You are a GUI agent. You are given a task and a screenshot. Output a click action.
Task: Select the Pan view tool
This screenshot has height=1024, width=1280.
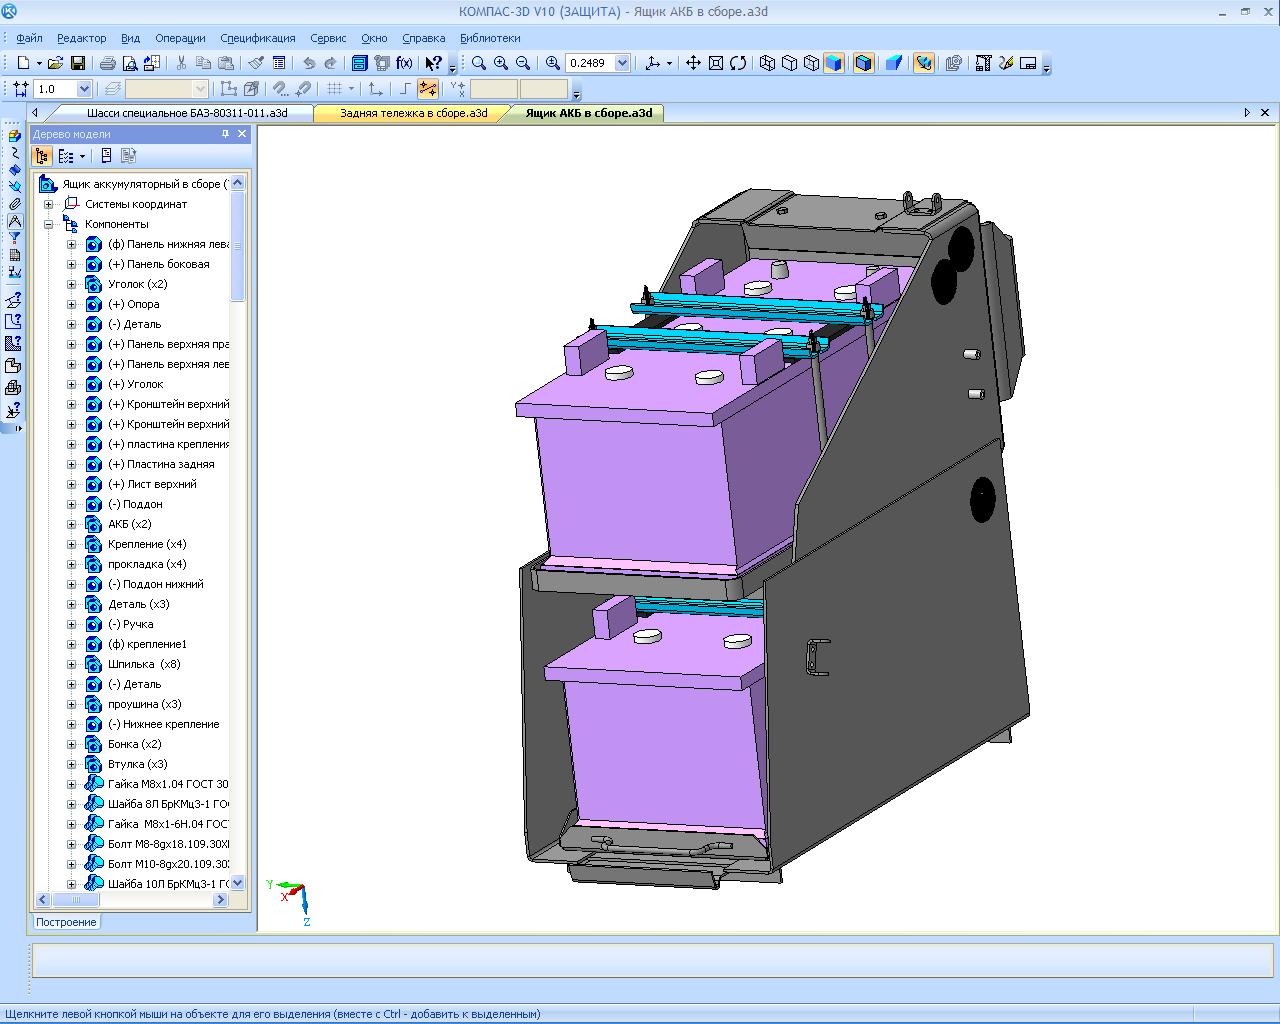(693, 63)
